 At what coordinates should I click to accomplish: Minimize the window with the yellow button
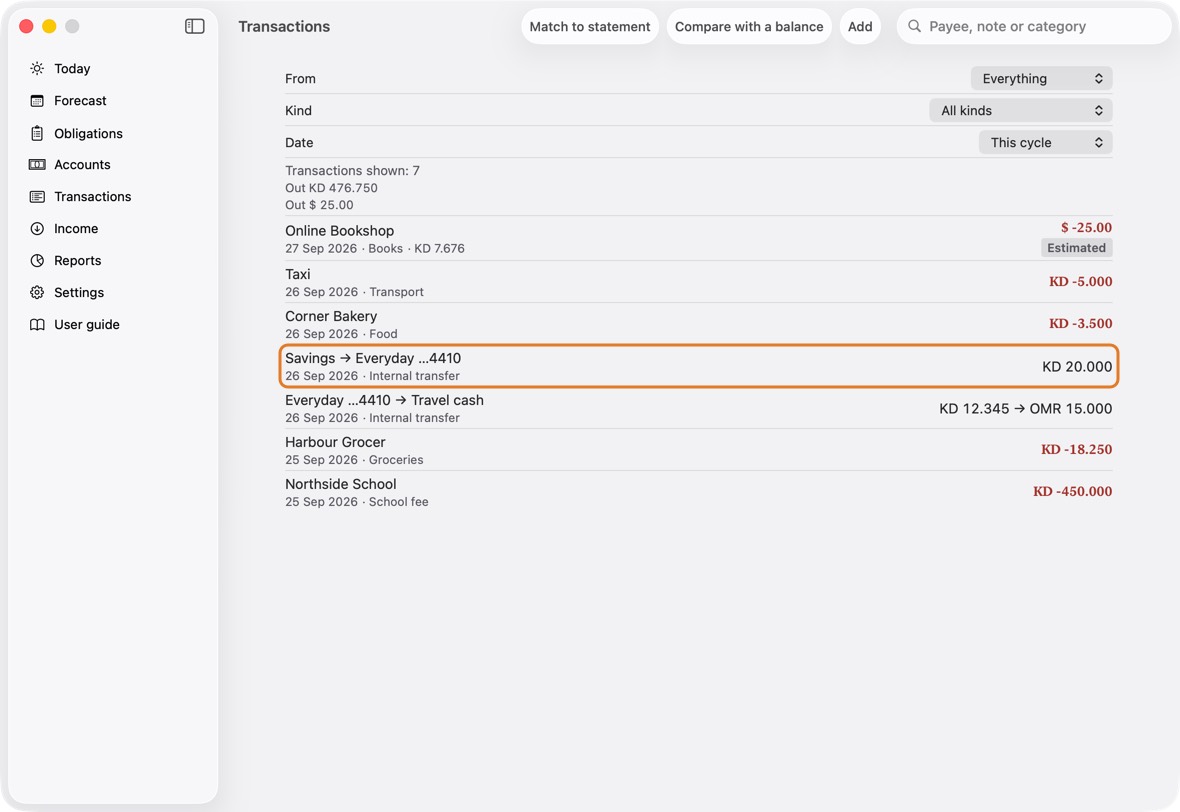(49, 26)
